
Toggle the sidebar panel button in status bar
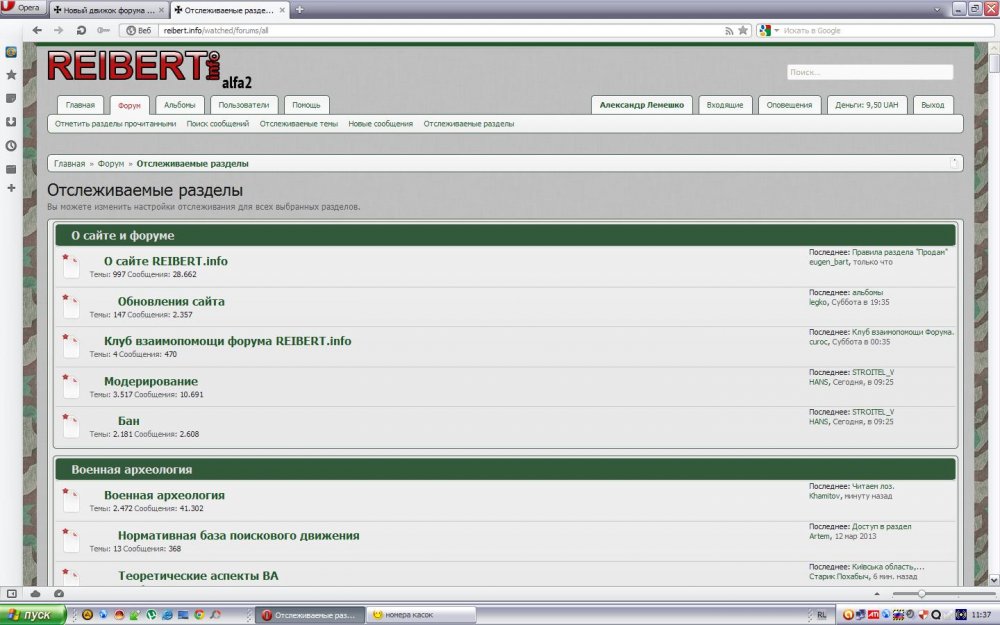[x=12, y=594]
